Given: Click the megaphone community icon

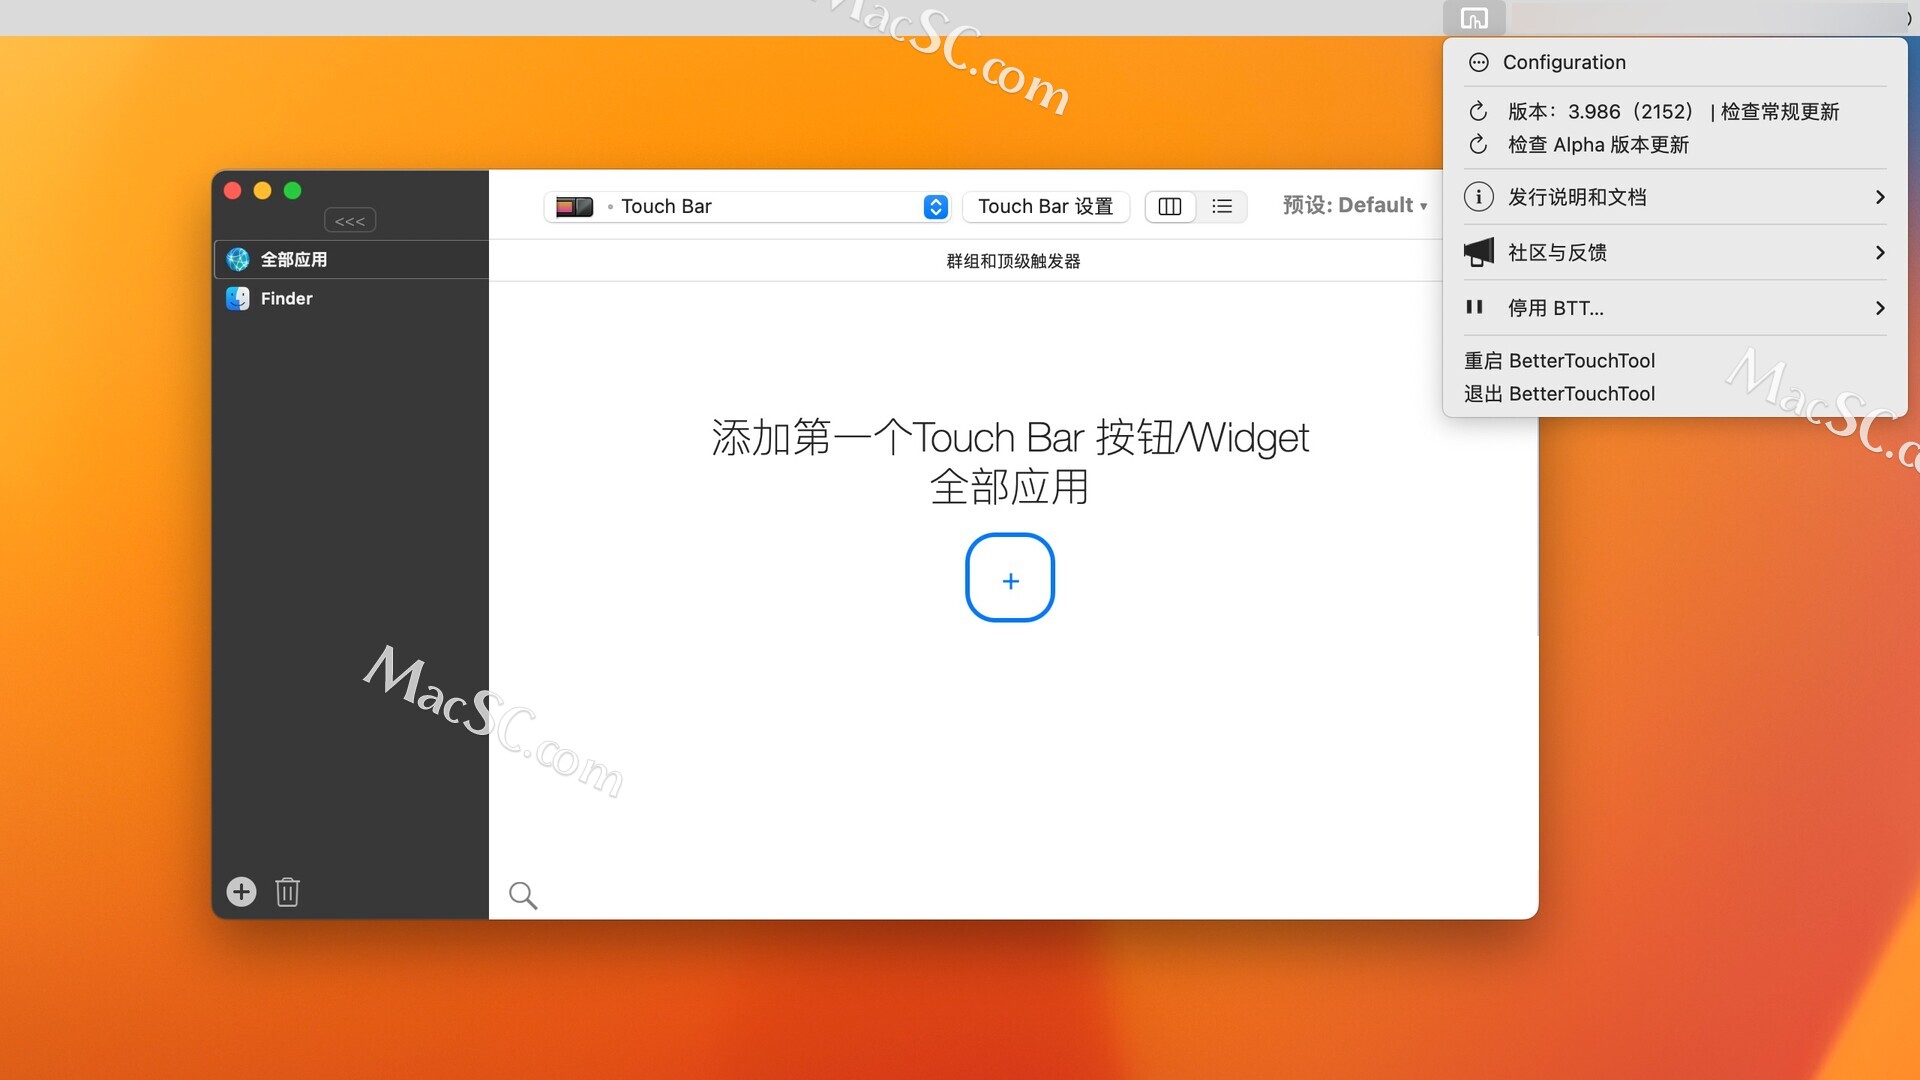Looking at the screenshot, I should 1478,252.
